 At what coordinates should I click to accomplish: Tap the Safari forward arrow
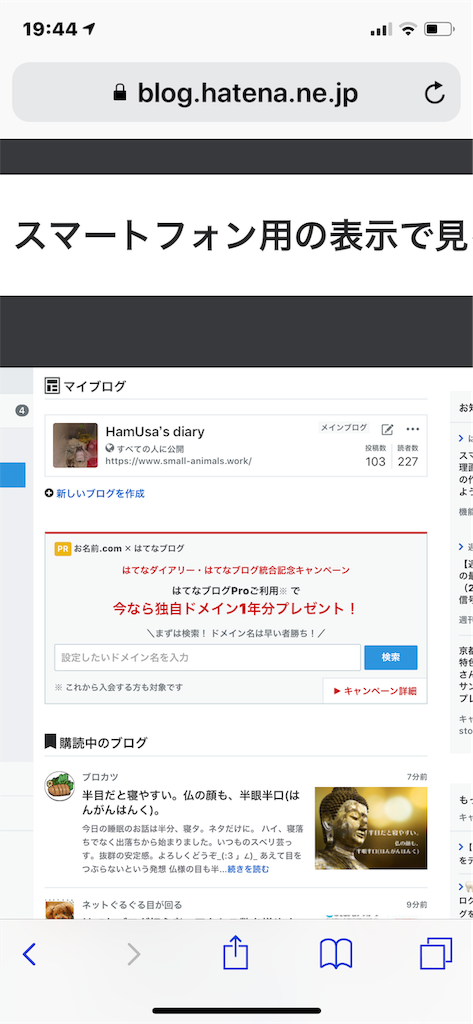pos(133,954)
